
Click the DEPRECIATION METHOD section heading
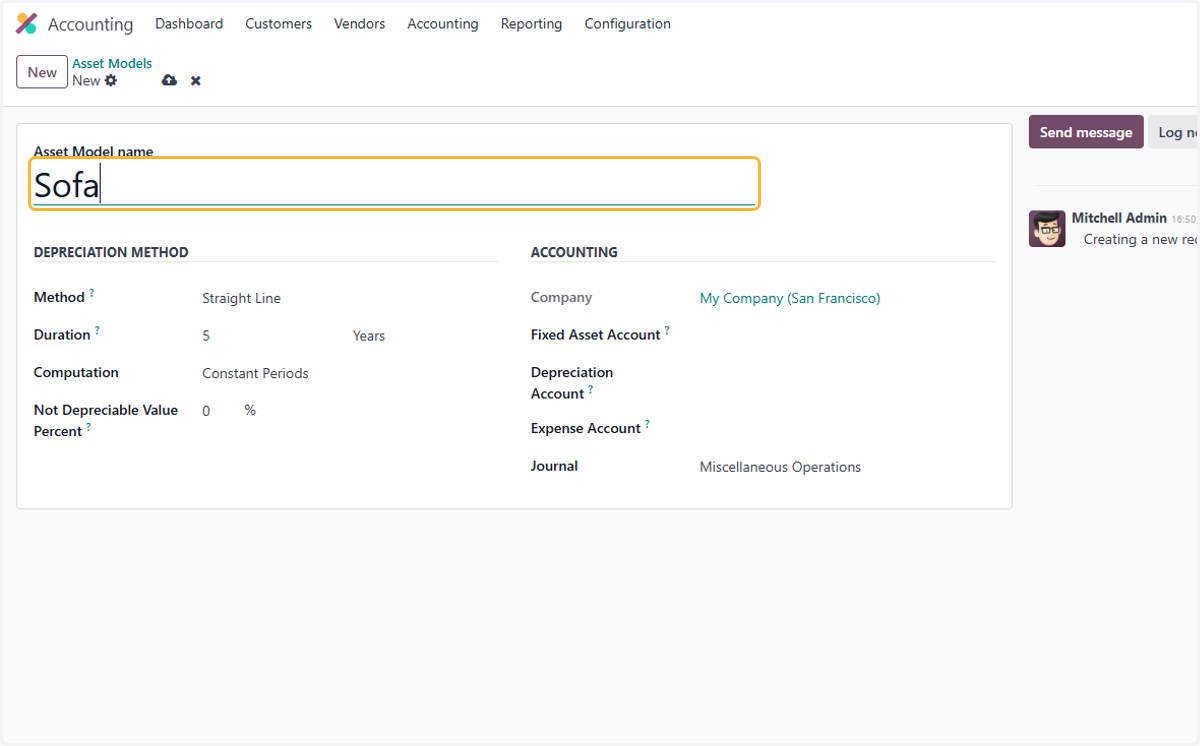pos(111,252)
